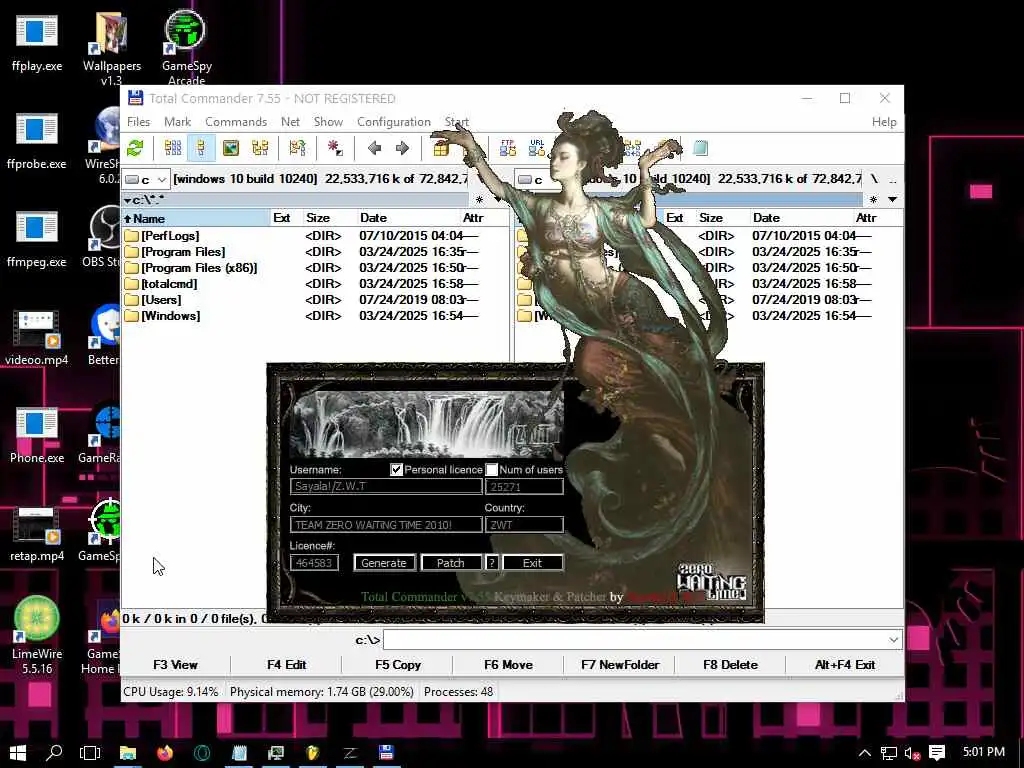Go to root with backslash button
Viewport: 1024px width, 768px height.
click(x=874, y=179)
